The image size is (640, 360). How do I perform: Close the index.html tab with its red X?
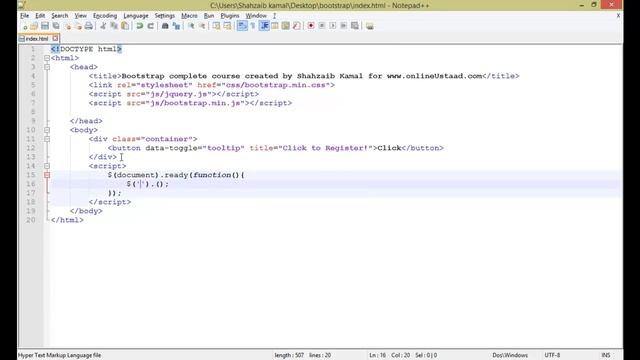(55, 38)
